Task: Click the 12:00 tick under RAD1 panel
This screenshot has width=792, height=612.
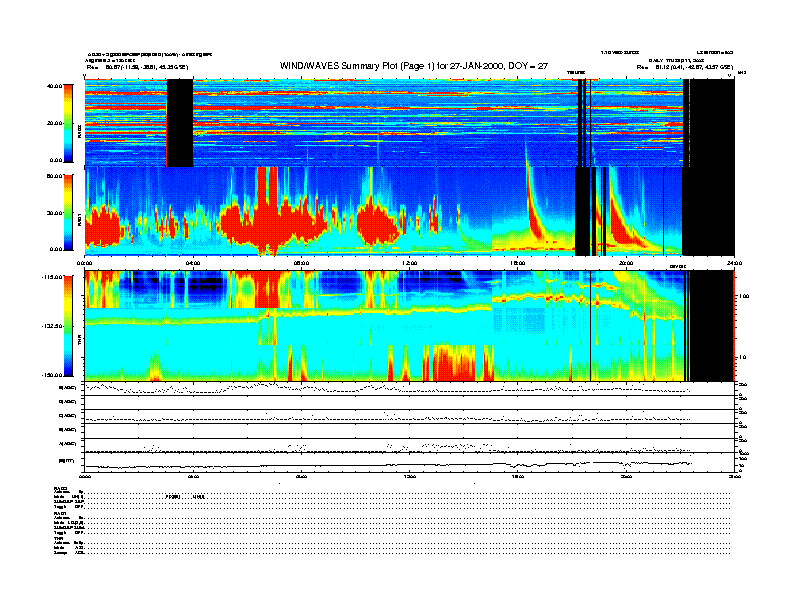Action: (410, 263)
